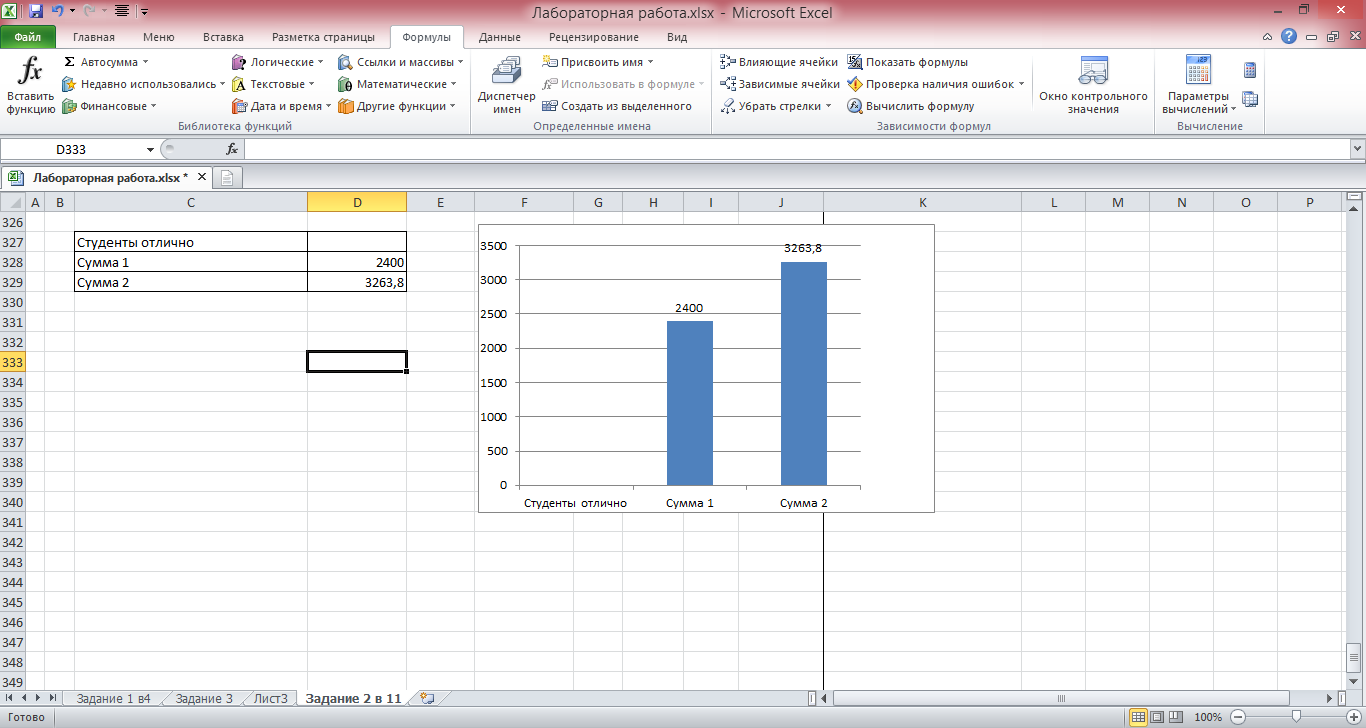Screen dimensions: 1366x728
Task: Click zoom out minus button
Action: point(1239,717)
